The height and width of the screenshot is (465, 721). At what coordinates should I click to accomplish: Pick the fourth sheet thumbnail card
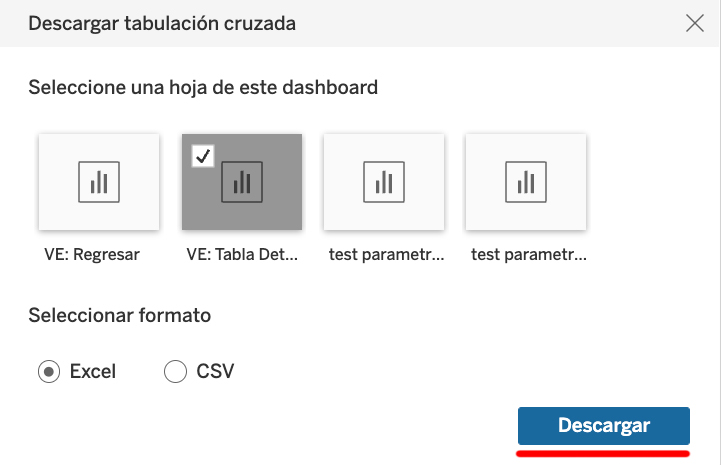pos(526,182)
